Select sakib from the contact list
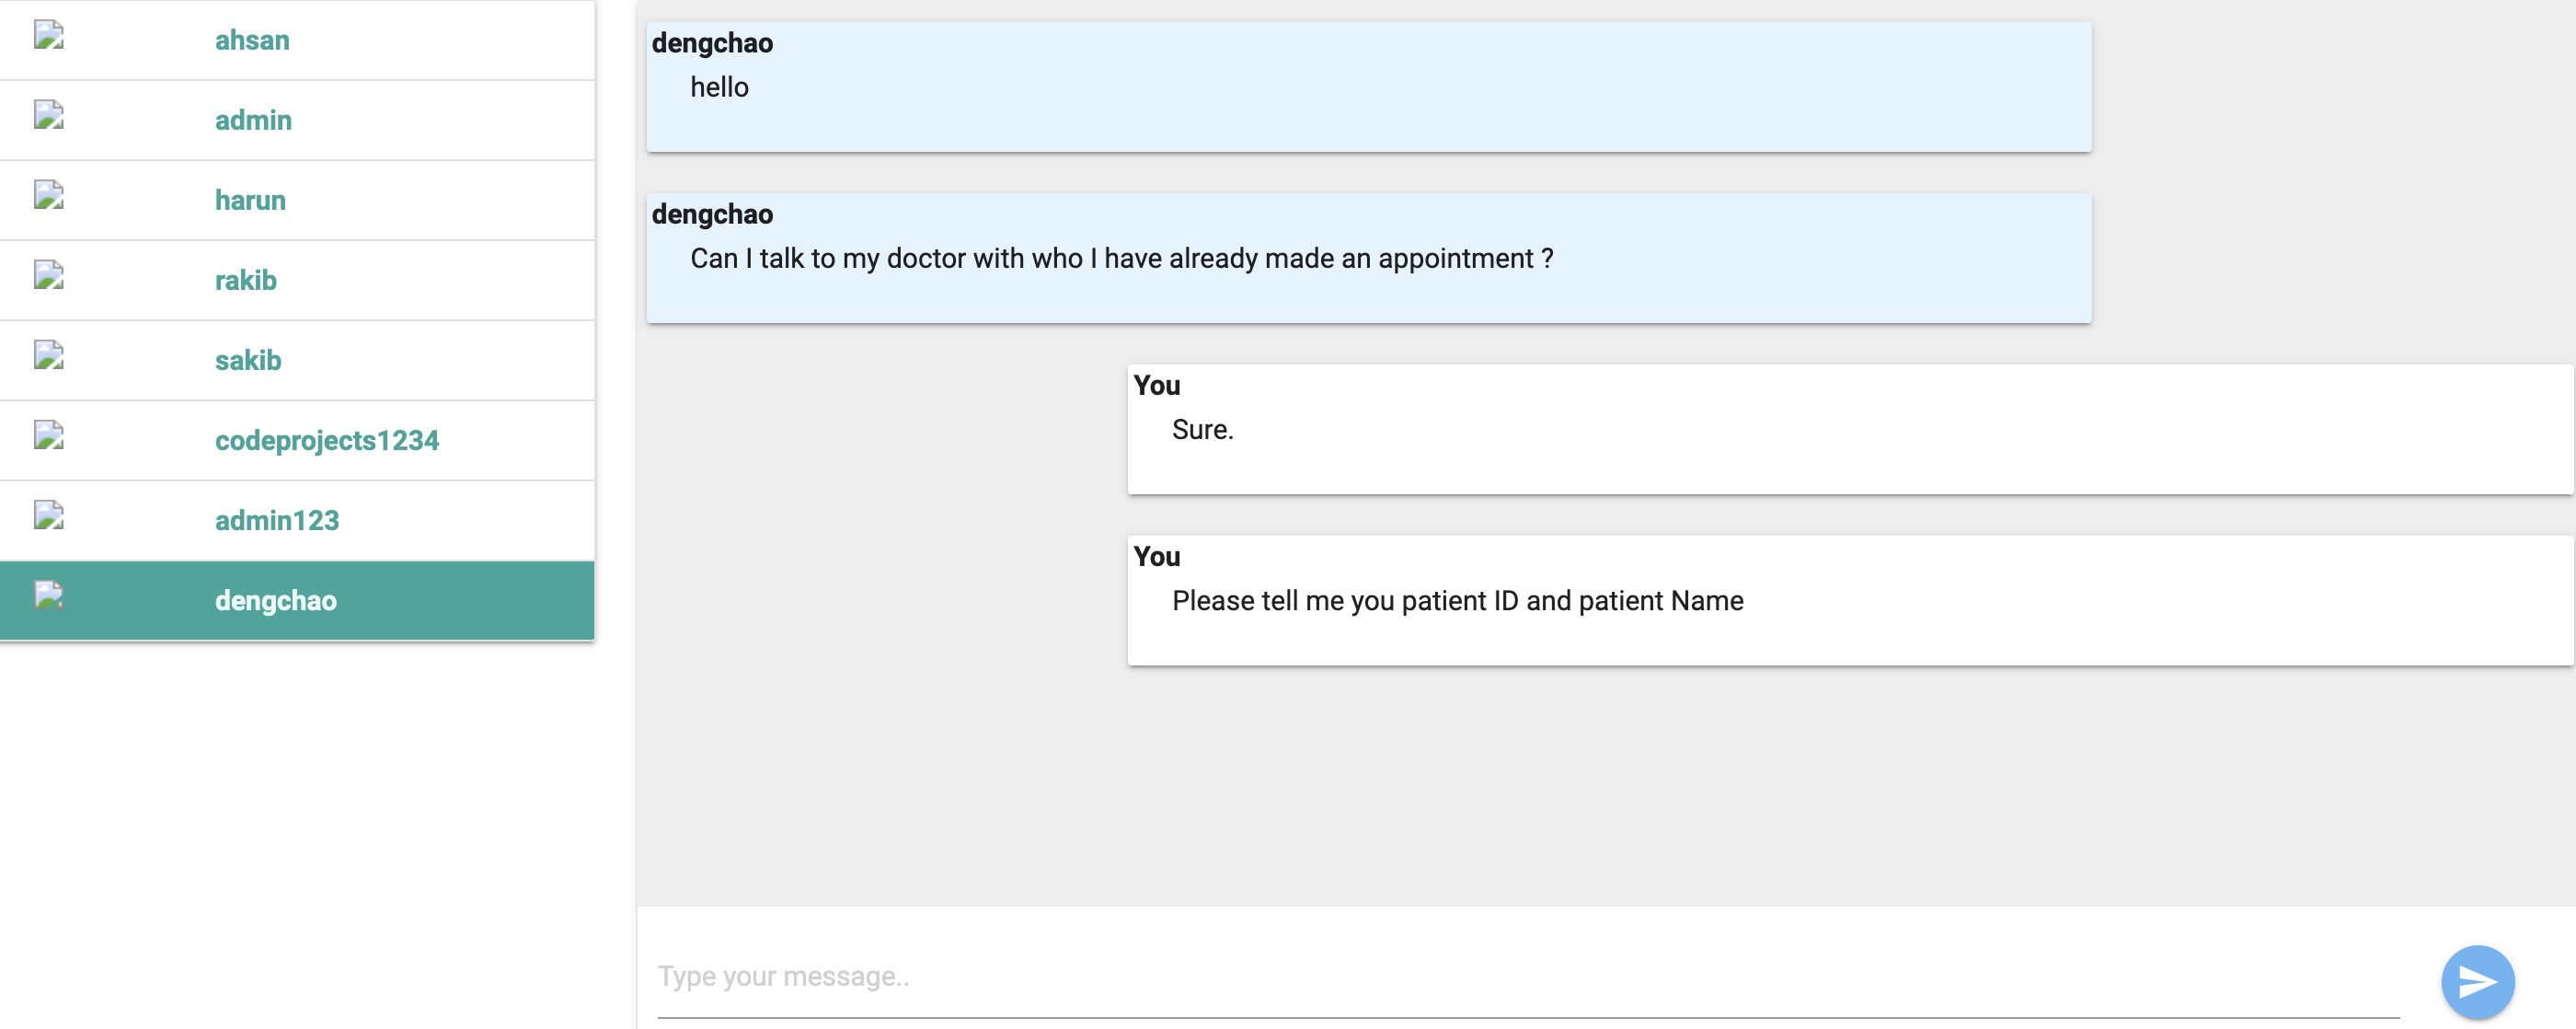This screenshot has height=1029, width=2576. 248,359
